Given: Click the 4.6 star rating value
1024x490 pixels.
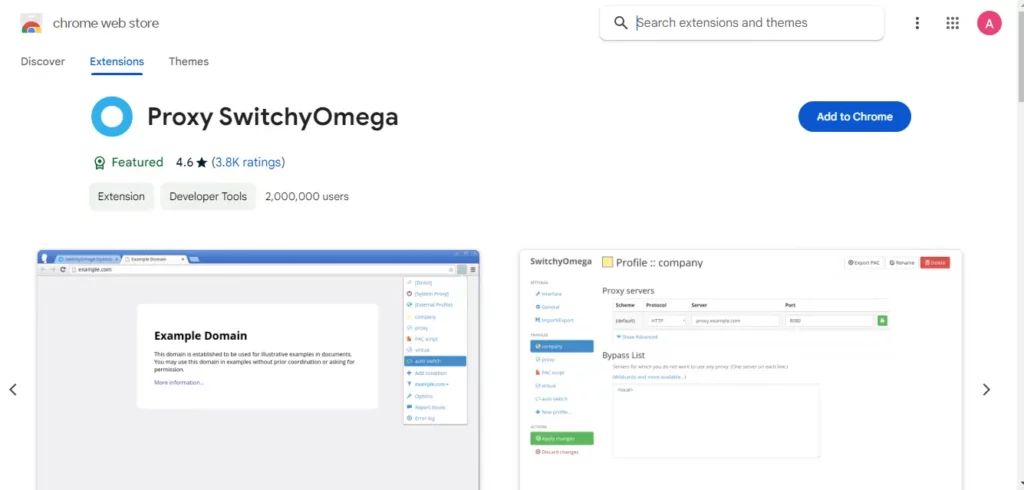Looking at the screenshot, I should point(191,162).
